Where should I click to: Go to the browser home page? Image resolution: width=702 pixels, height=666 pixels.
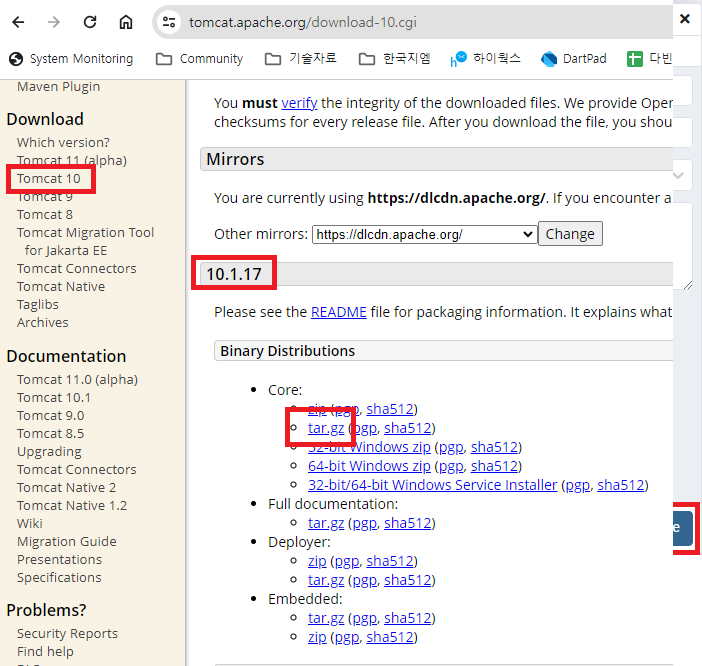(x=126, y=22)
